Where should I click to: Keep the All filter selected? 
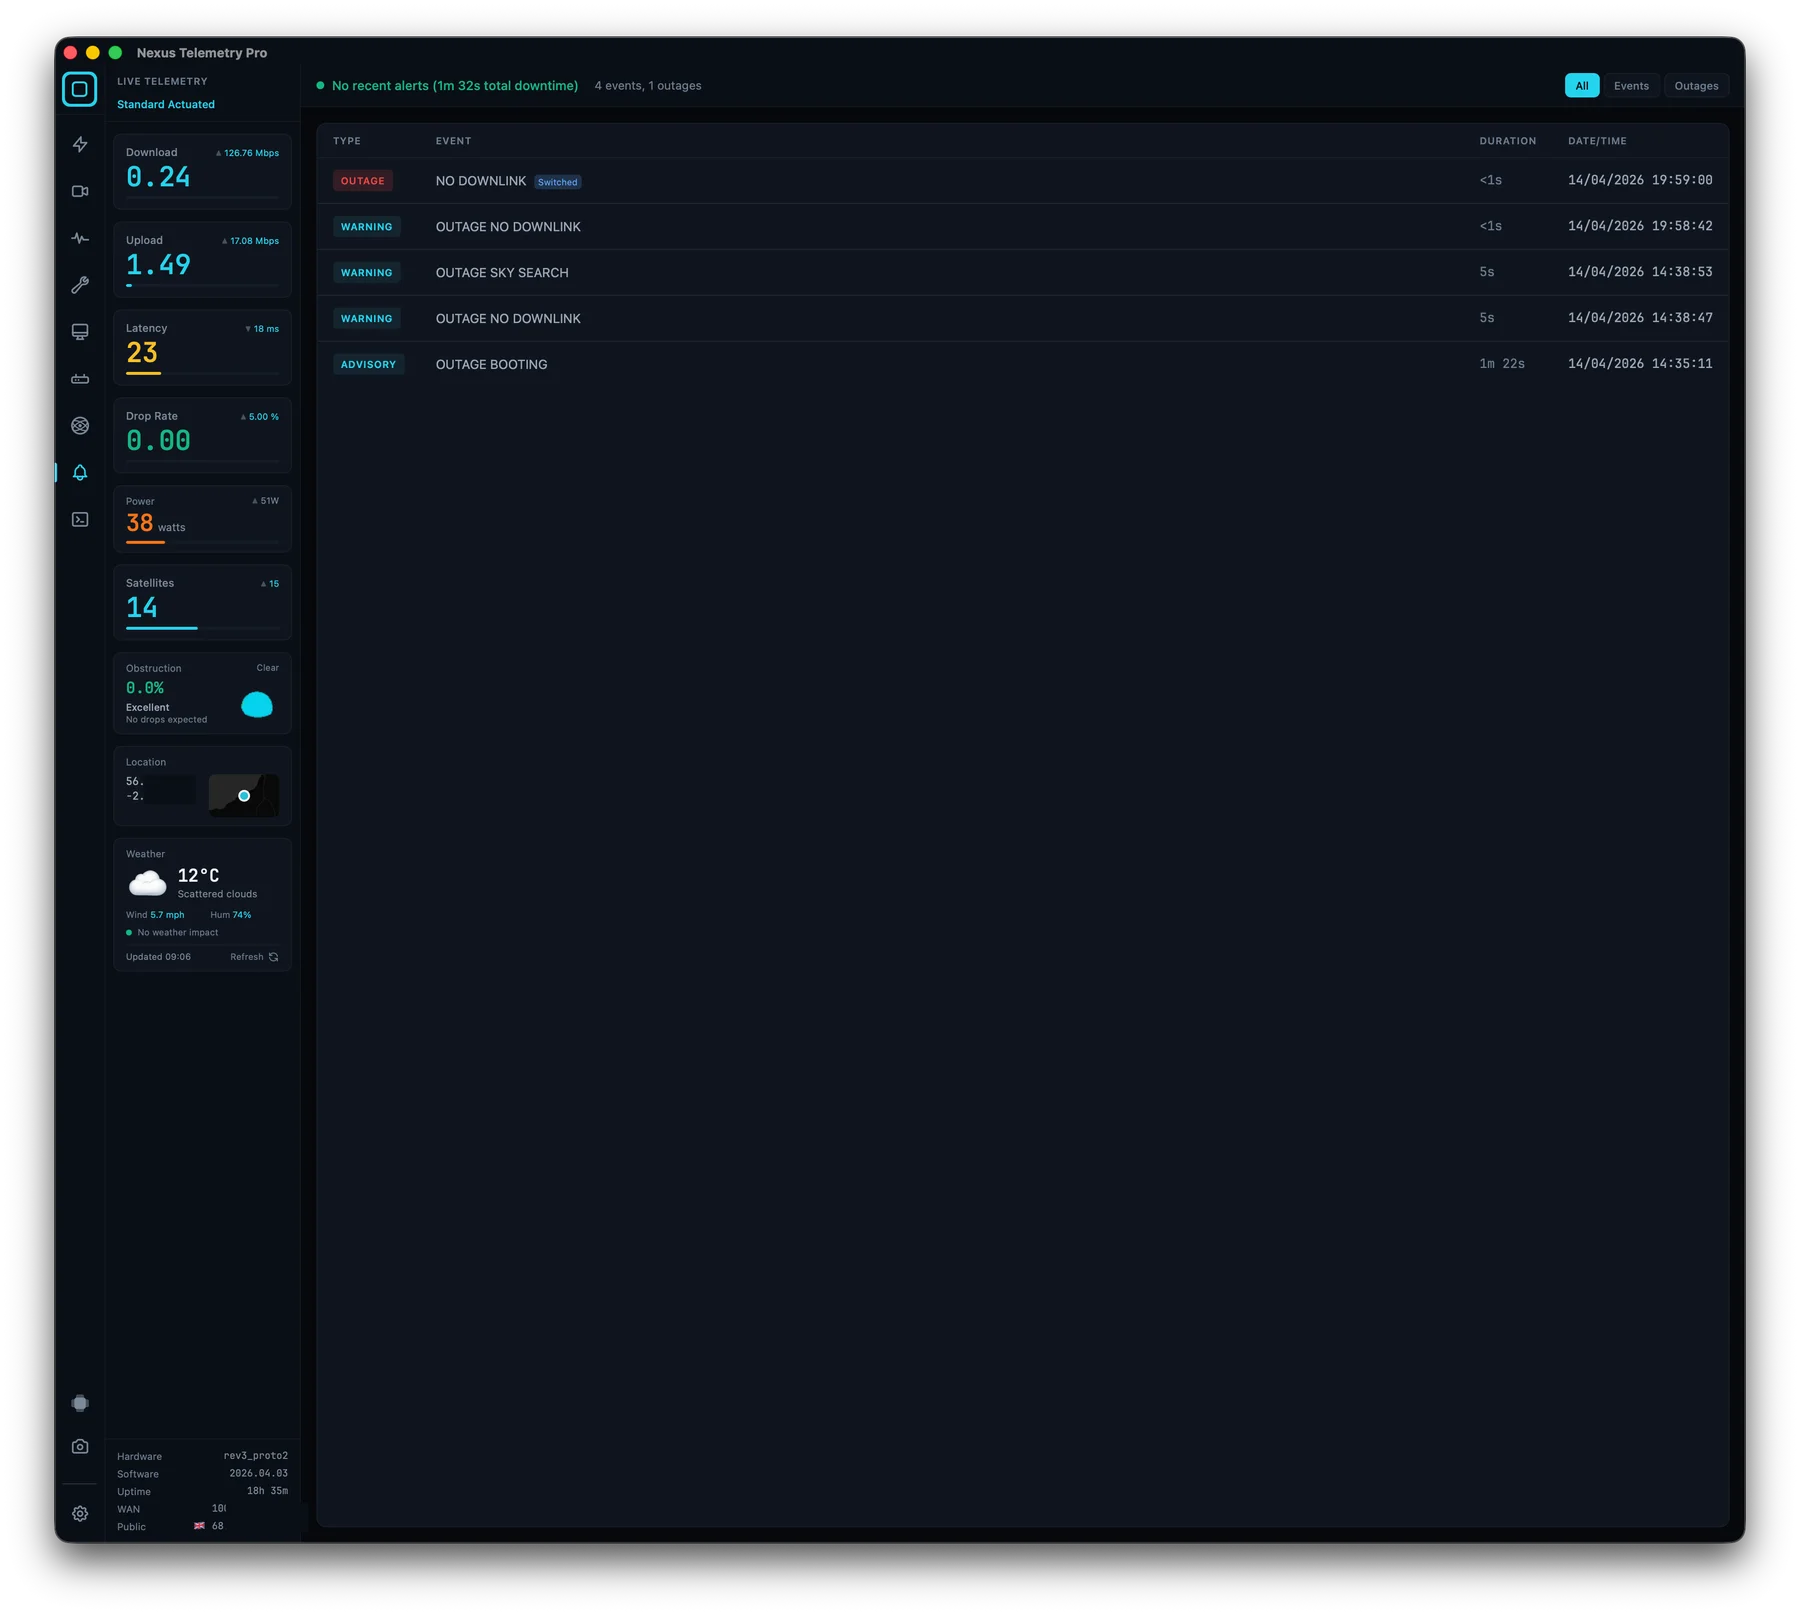[1582, 85]
